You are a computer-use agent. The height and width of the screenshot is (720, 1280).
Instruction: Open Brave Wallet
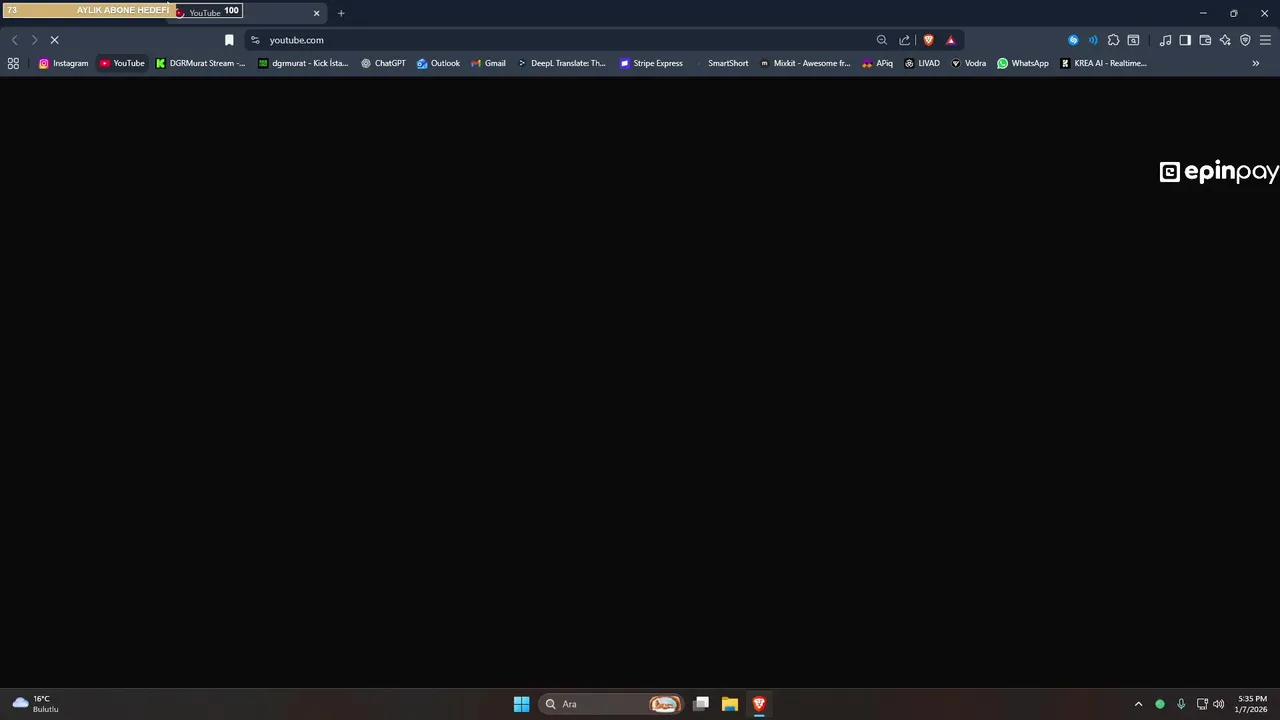click(1205, 40)
